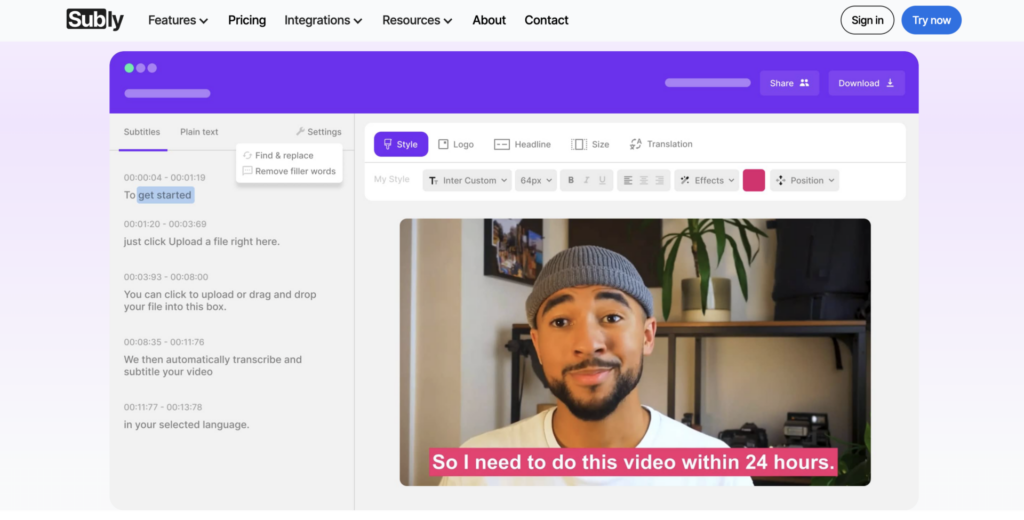Click the Subly logo
This screenshot has height=520, width=1024.
coord(95,20)
